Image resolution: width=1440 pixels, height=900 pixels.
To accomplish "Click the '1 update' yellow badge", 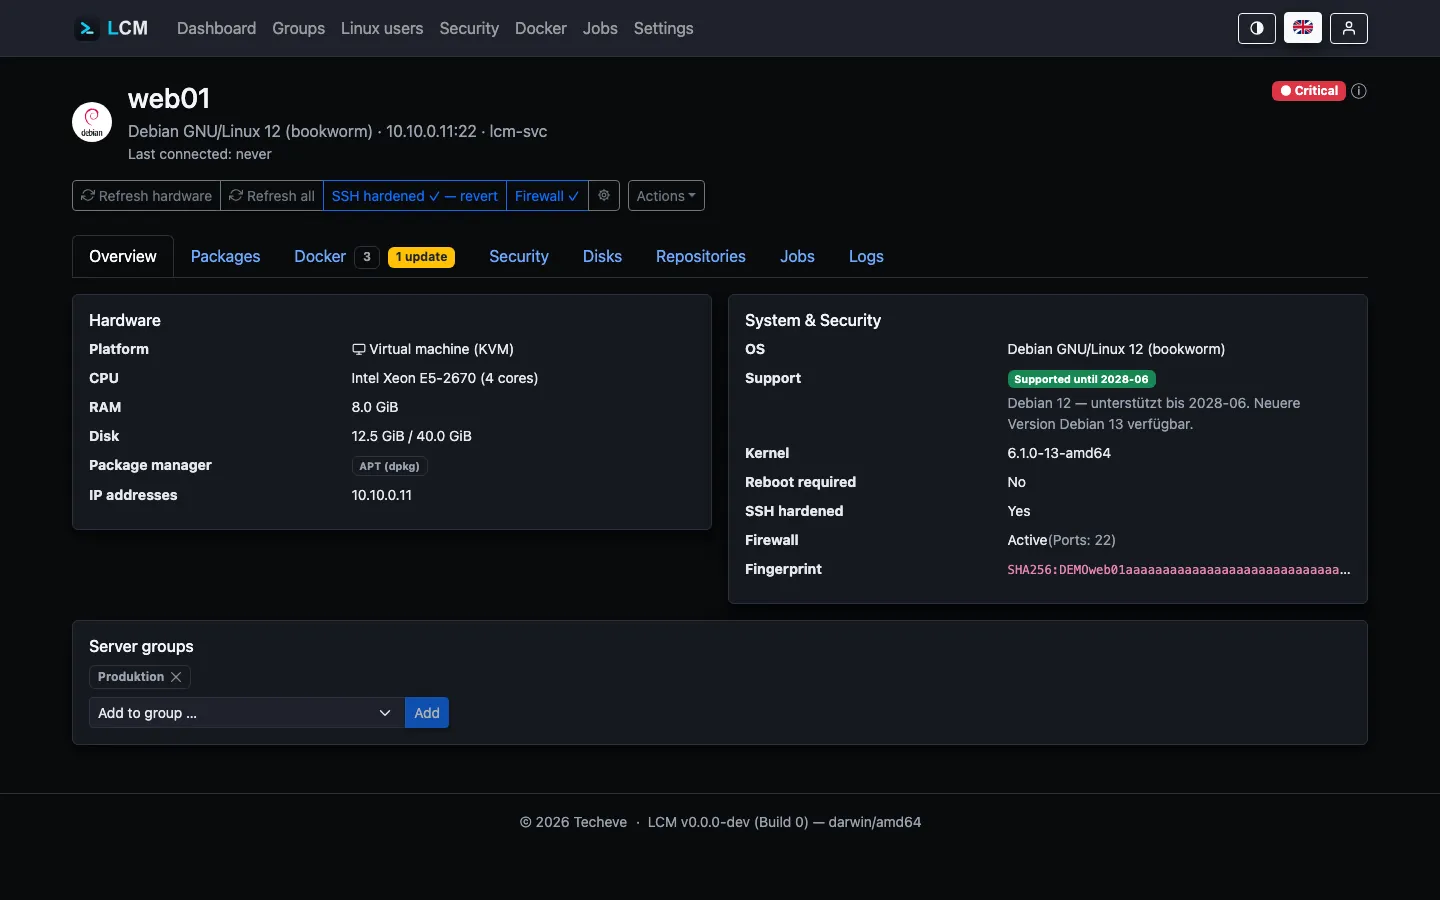I will [421, 257].
